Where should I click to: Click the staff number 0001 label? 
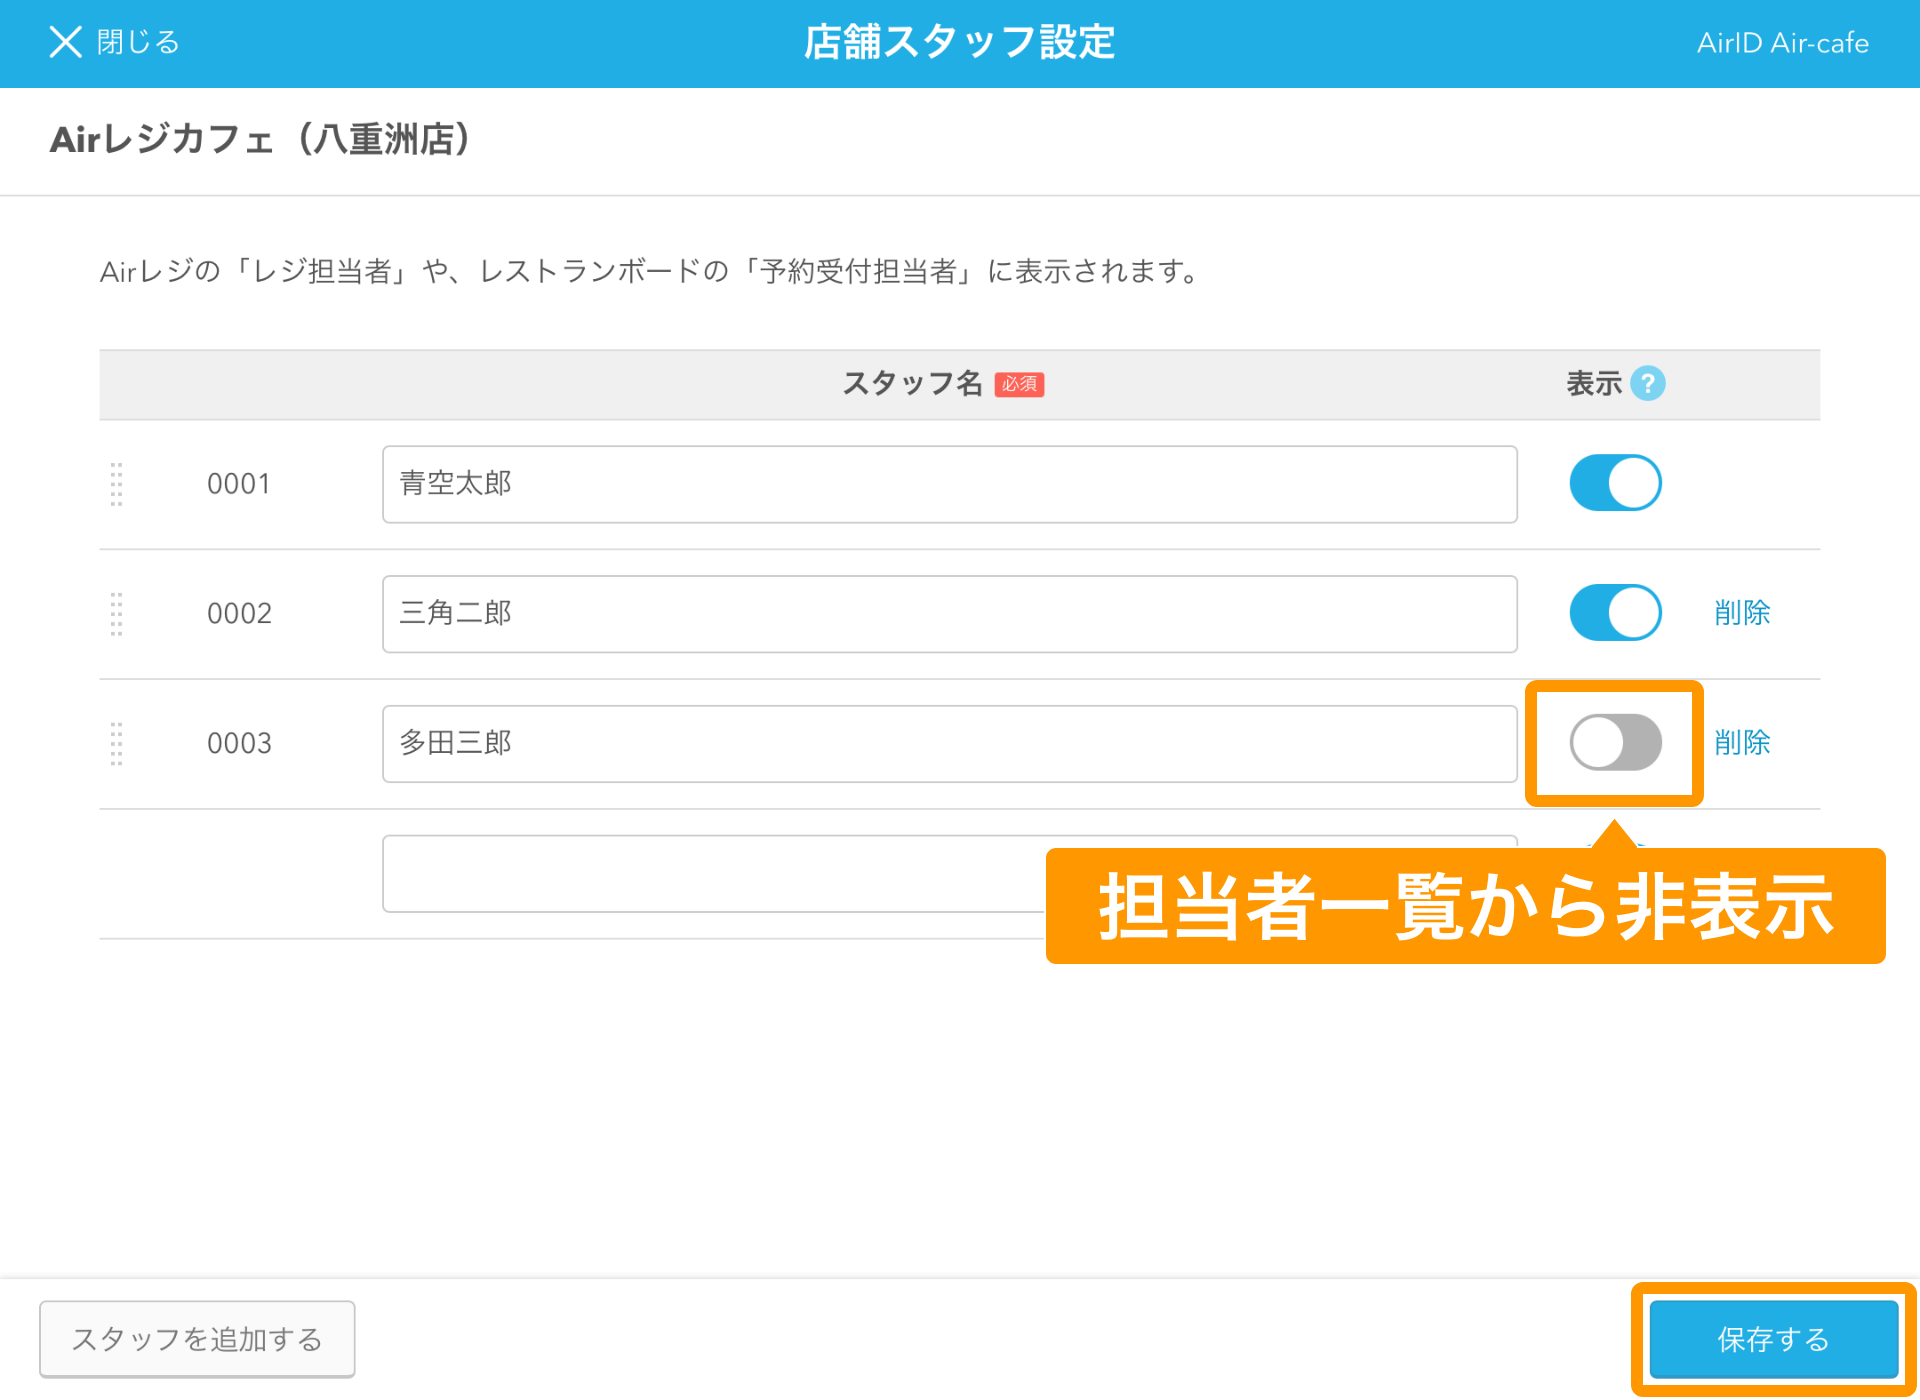(x=239, y=484)
